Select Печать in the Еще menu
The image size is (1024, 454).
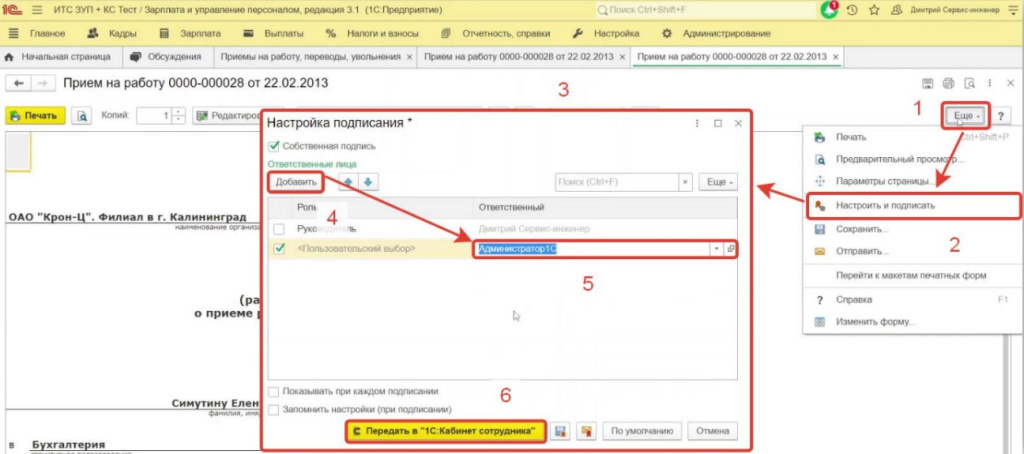913,137
